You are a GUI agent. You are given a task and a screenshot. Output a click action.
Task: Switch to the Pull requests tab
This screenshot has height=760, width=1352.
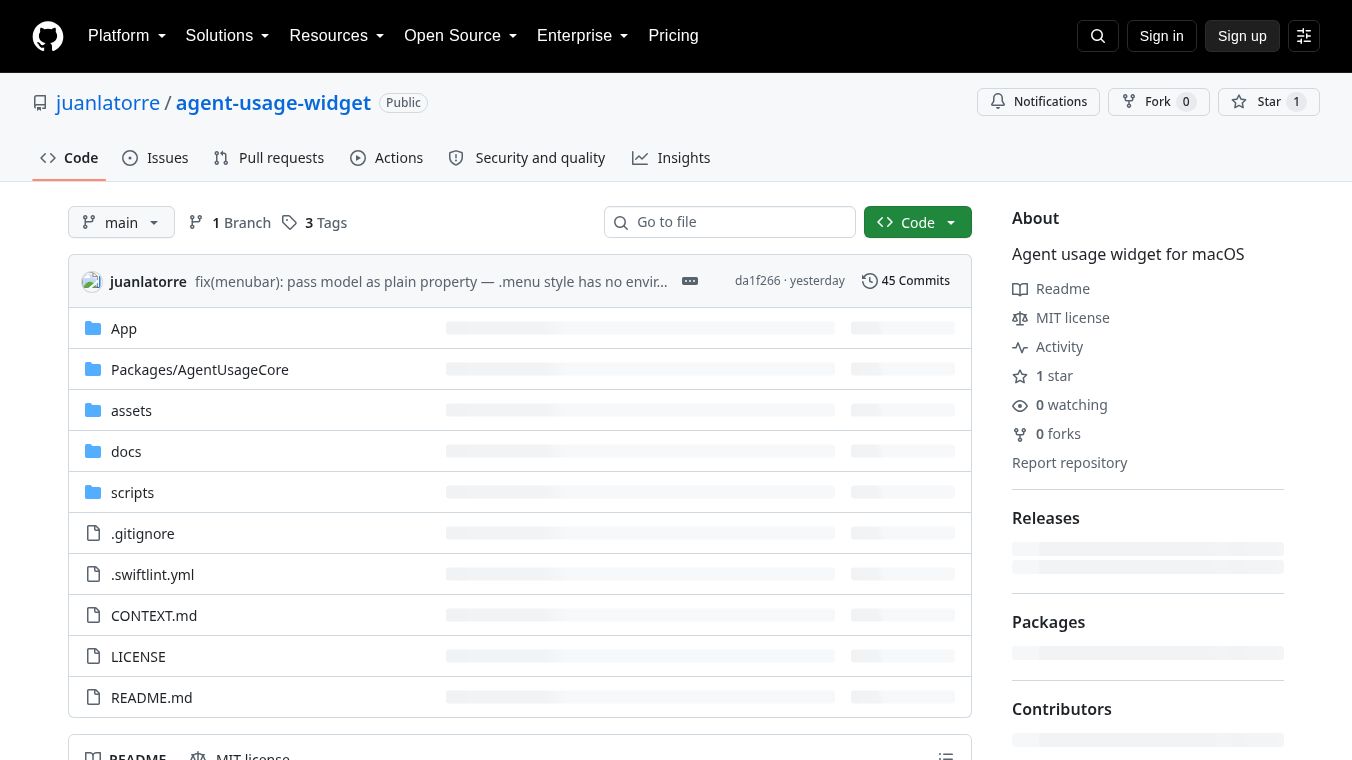[x=269, y=158]
